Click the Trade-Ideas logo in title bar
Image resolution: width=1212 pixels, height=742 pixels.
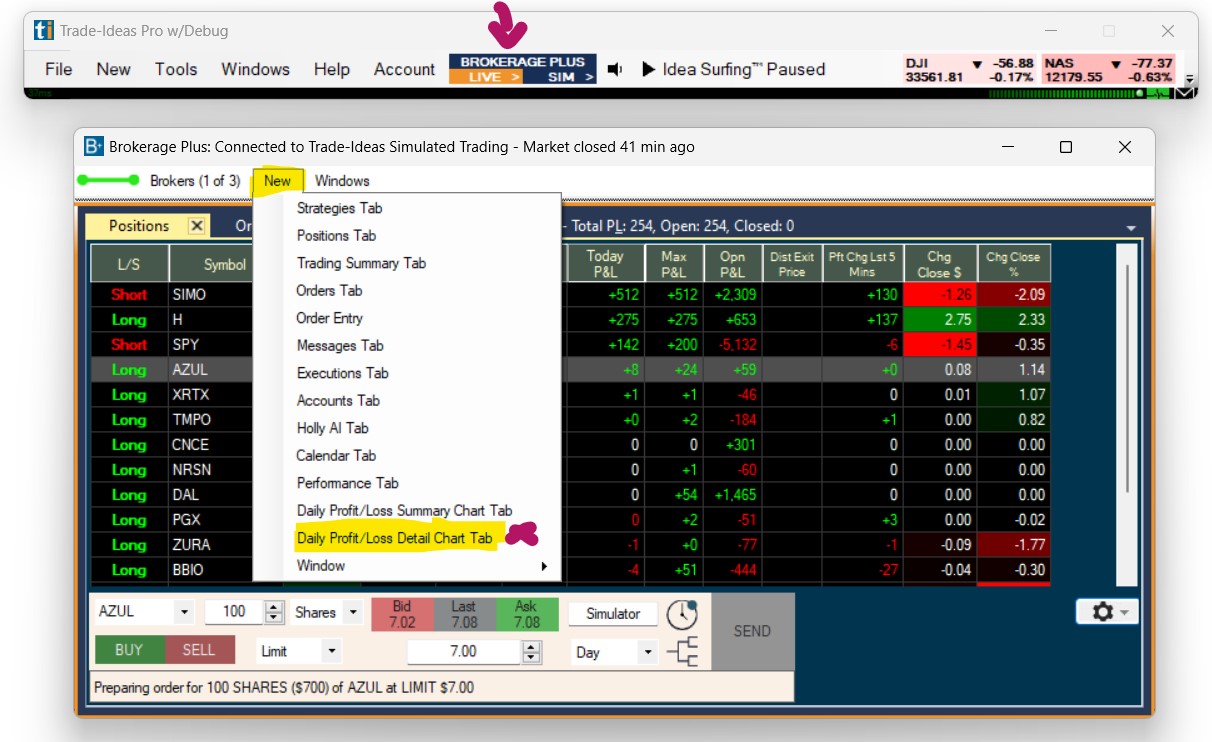tap(43, 31)
